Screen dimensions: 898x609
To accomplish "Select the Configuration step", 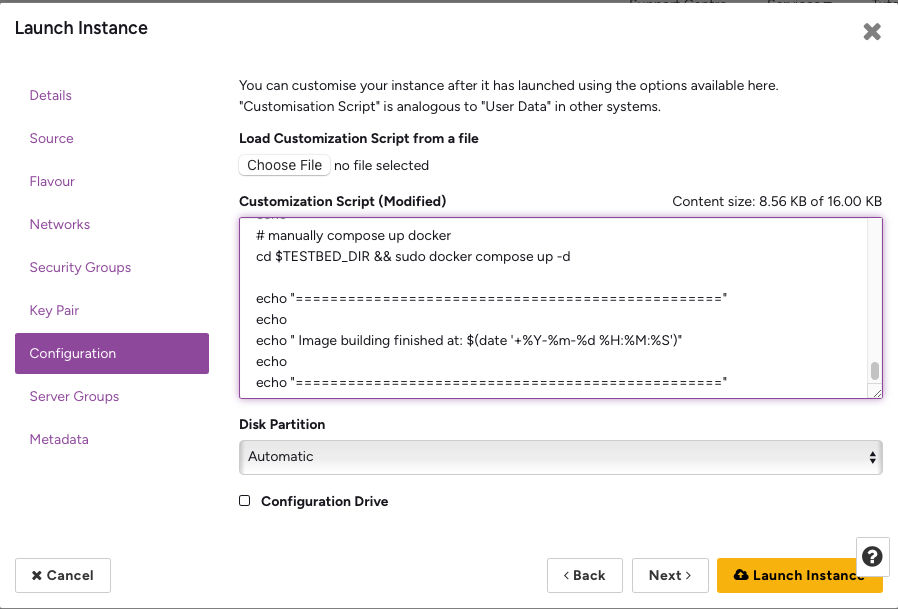I will coord(112,353).
